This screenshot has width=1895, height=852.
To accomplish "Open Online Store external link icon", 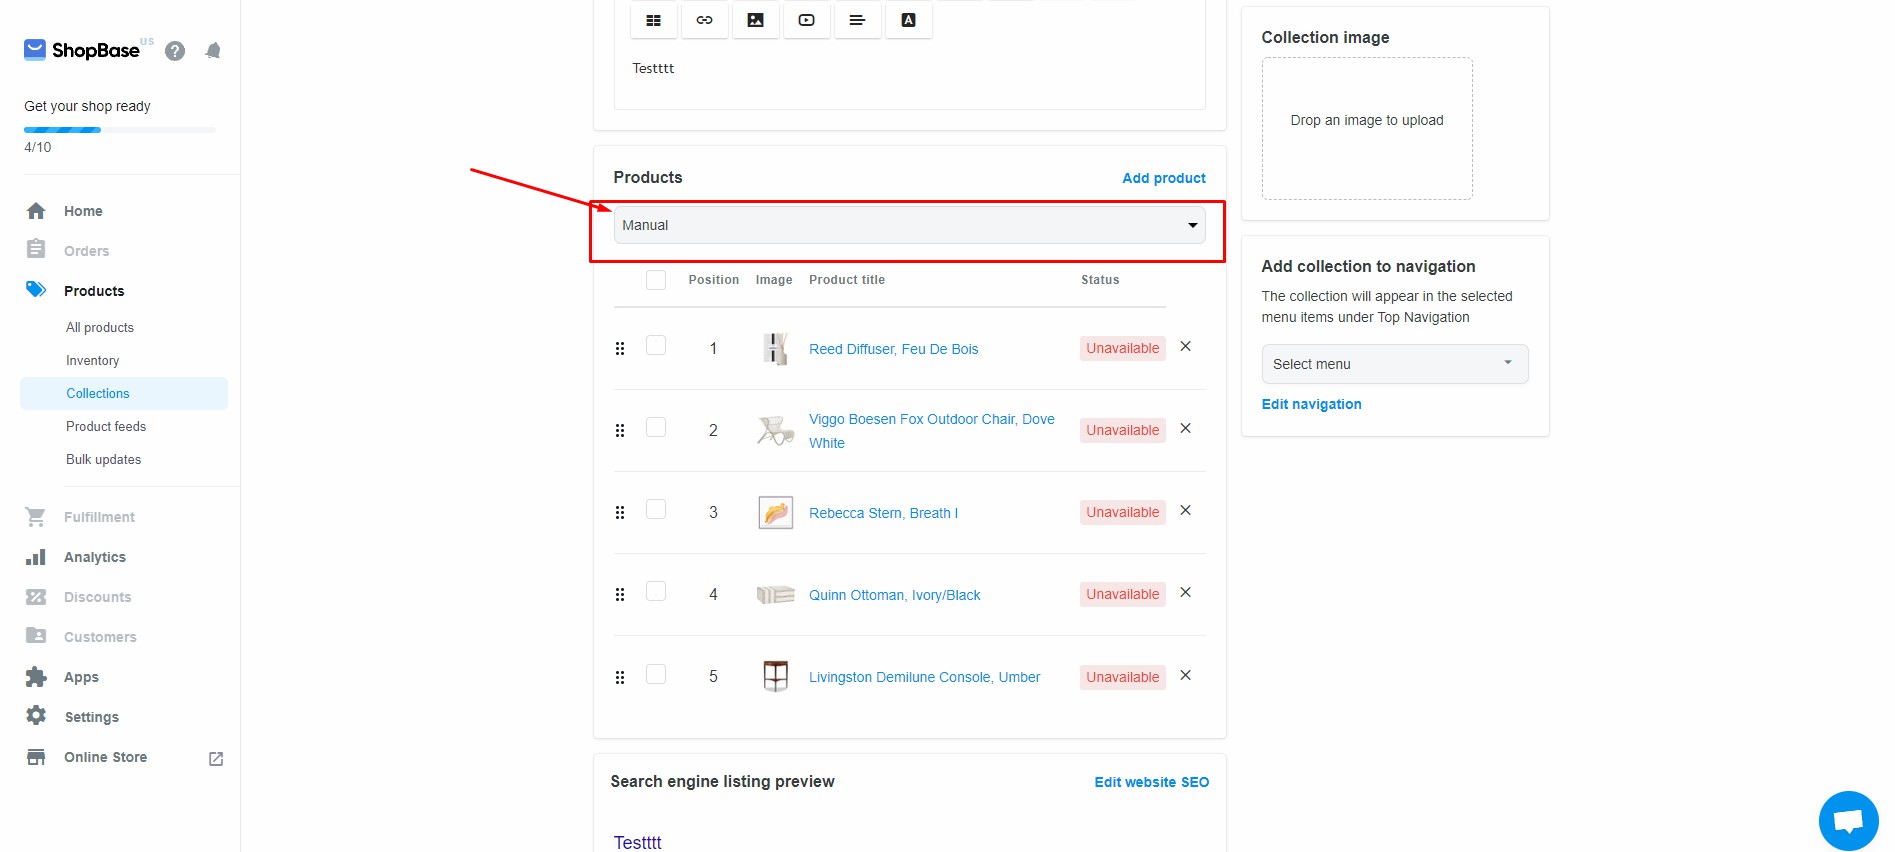I will pos(216,759).
